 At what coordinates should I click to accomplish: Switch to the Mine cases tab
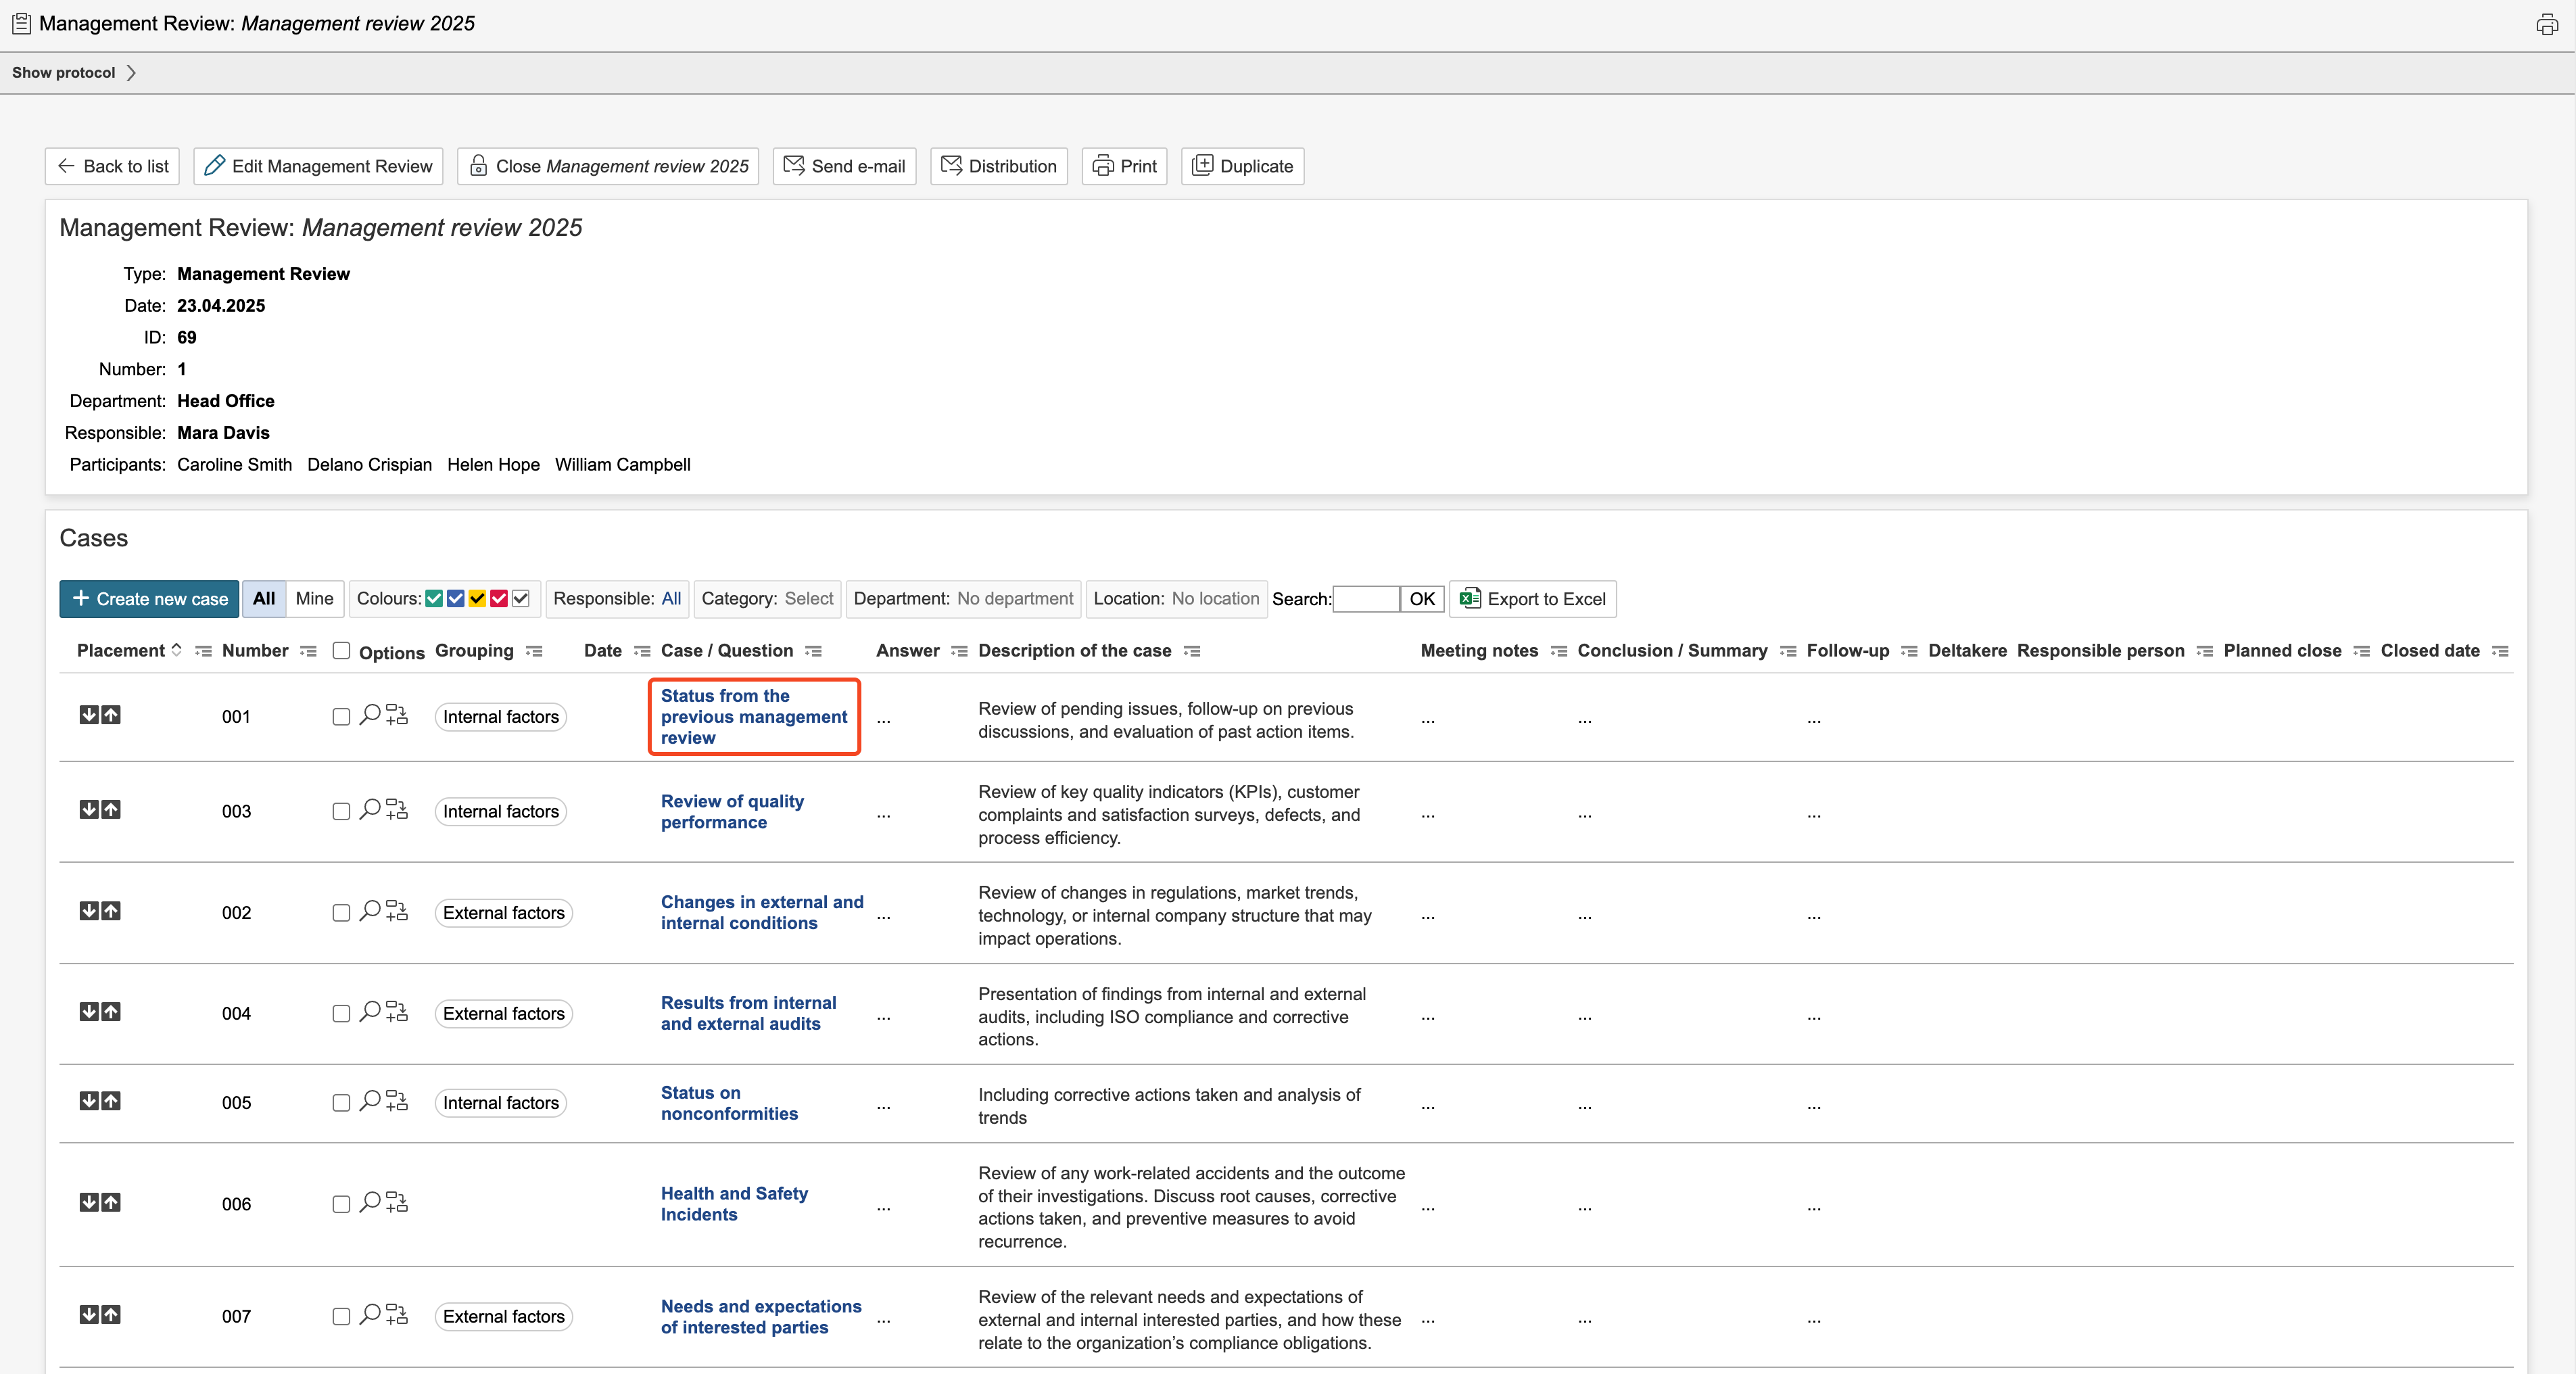point(314,599)
